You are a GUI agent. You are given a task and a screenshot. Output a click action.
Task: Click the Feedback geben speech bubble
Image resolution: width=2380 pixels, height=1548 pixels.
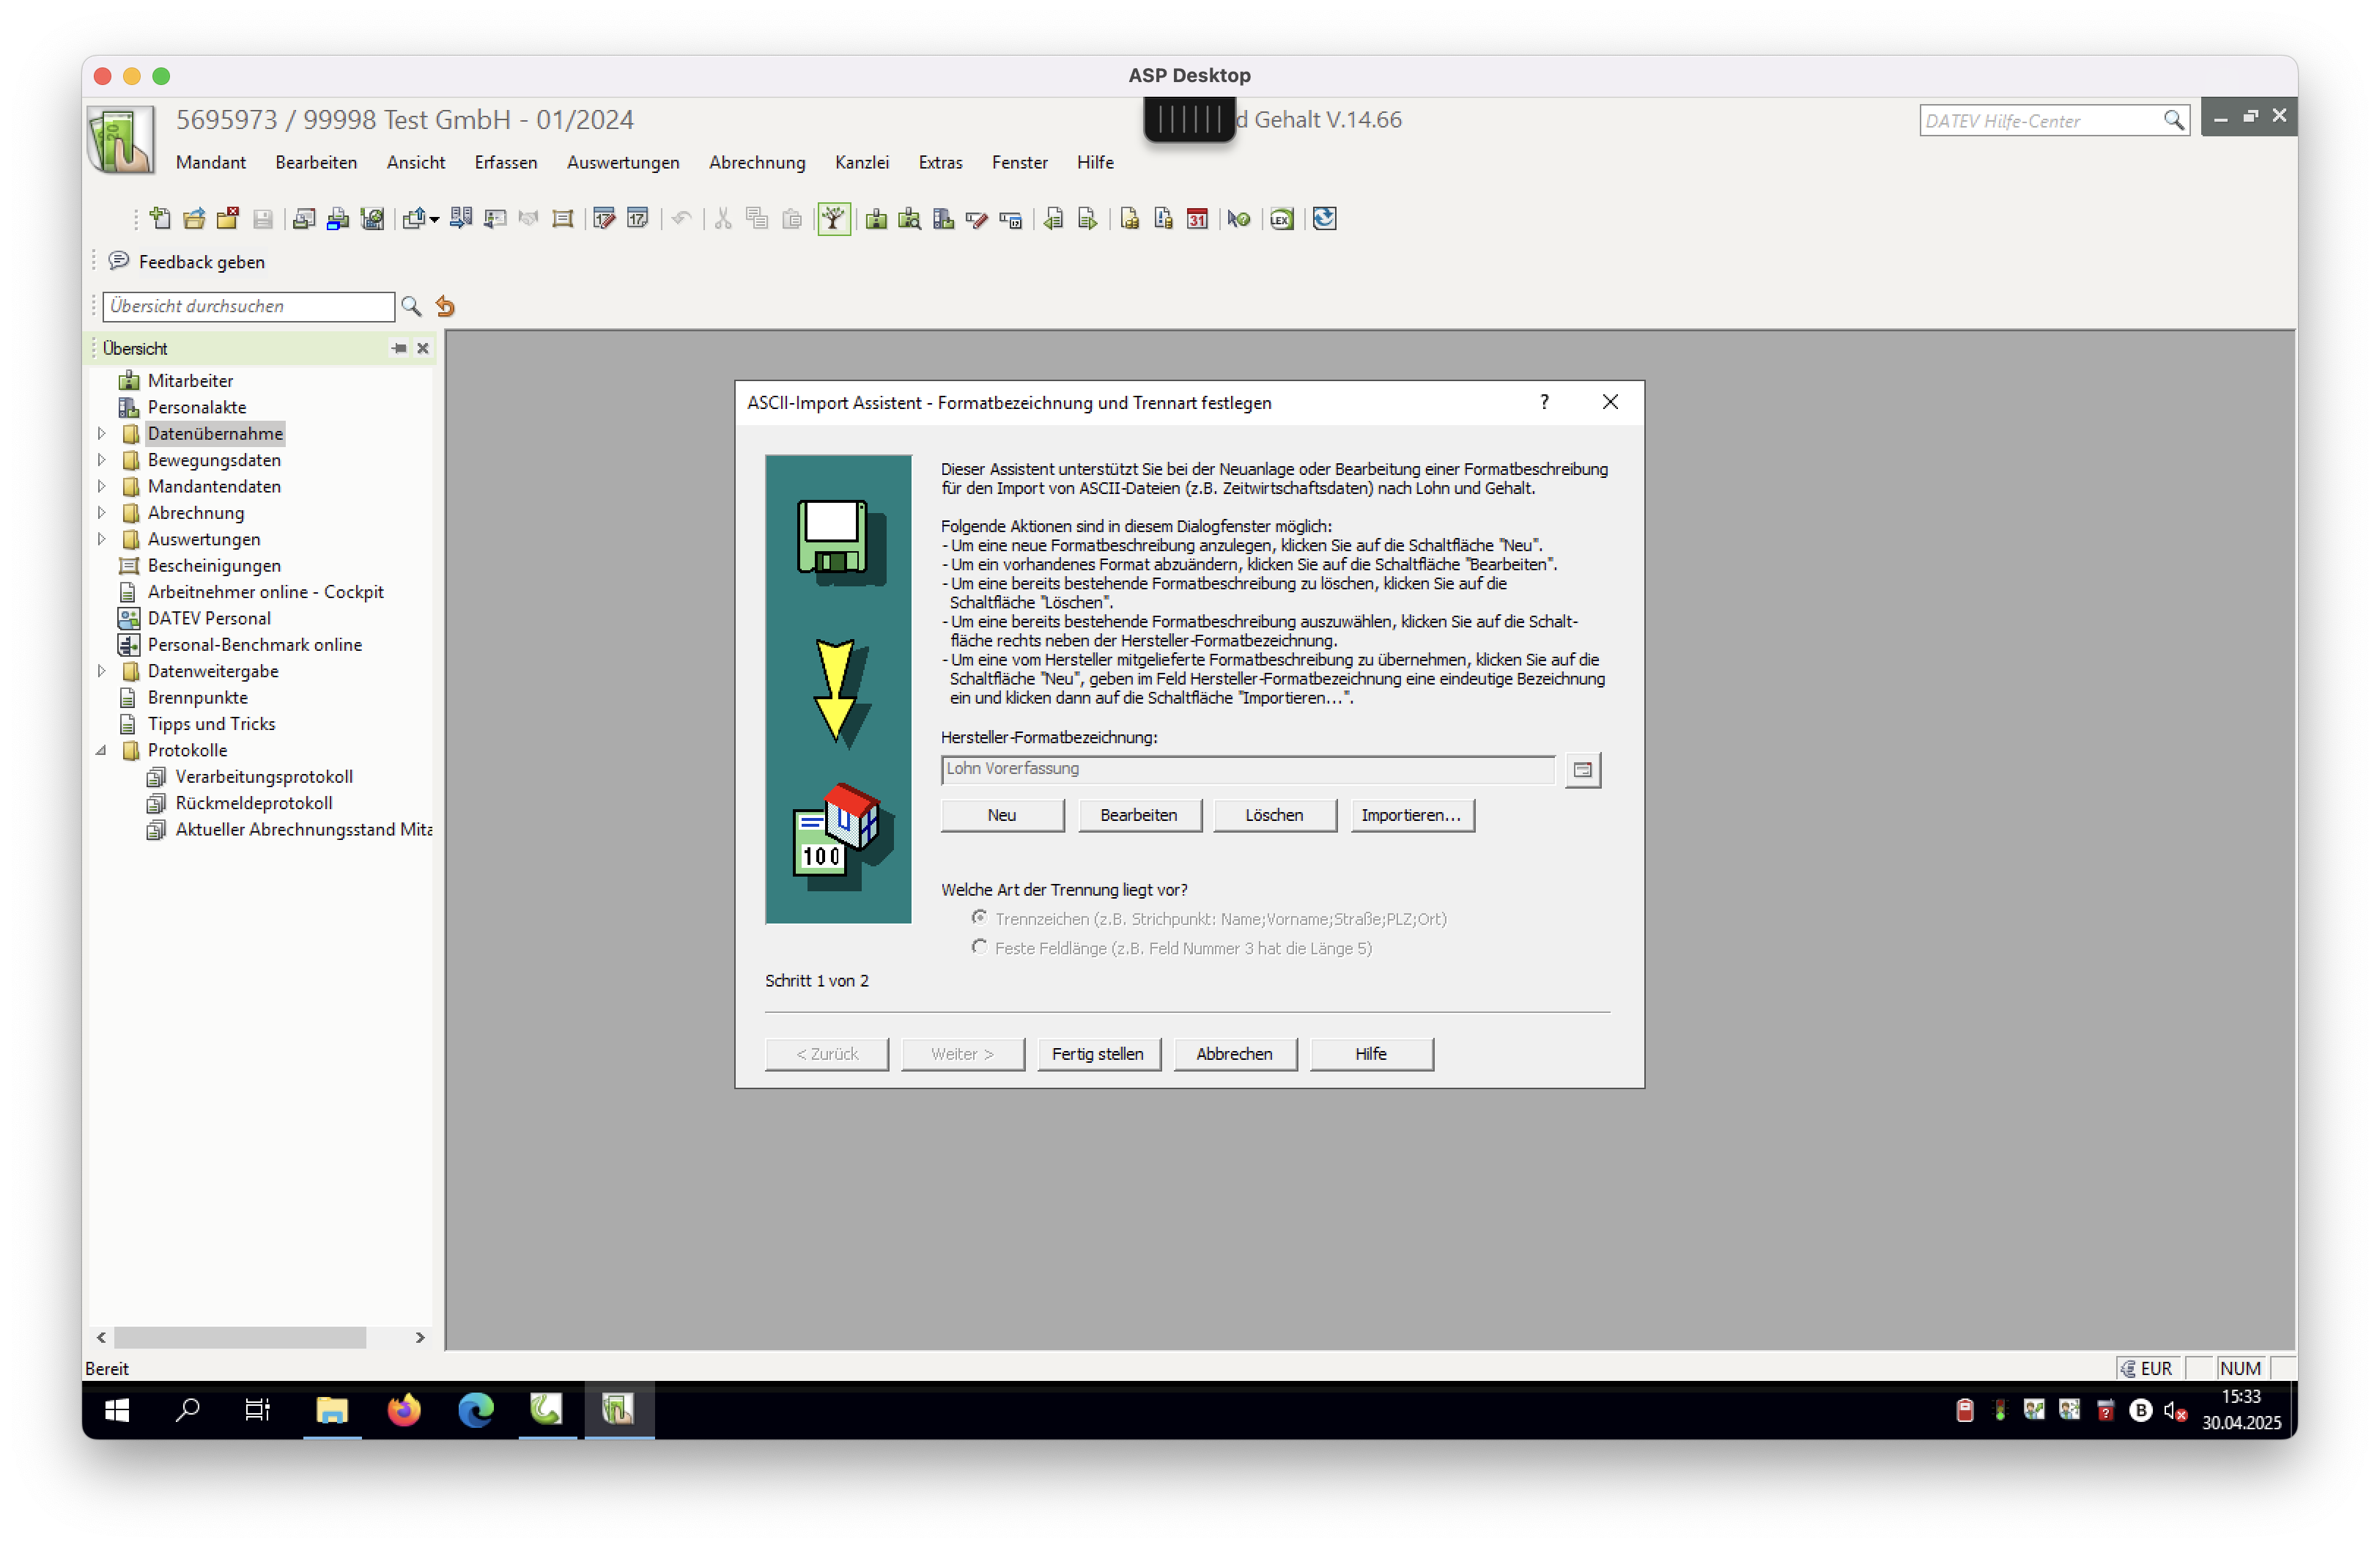(x=119, y=261)
